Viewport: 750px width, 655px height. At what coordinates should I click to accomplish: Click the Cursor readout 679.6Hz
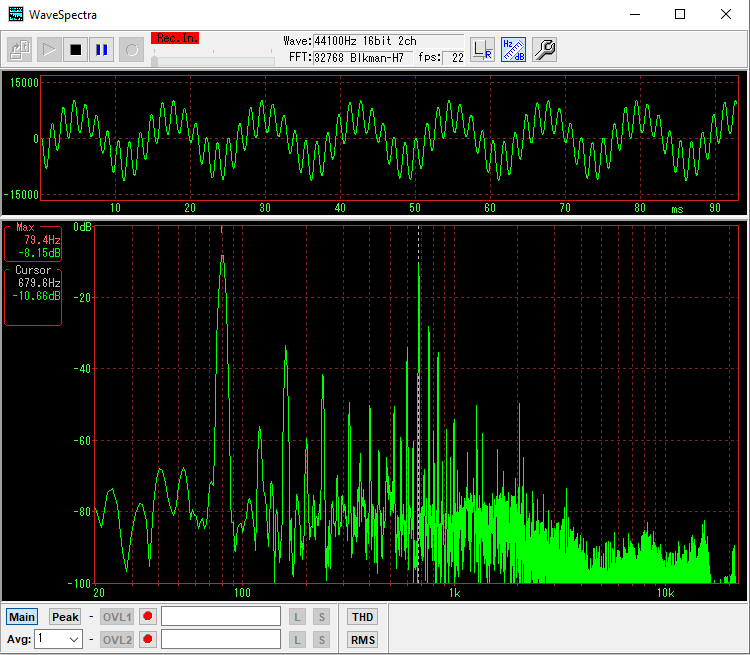point(39,283)
